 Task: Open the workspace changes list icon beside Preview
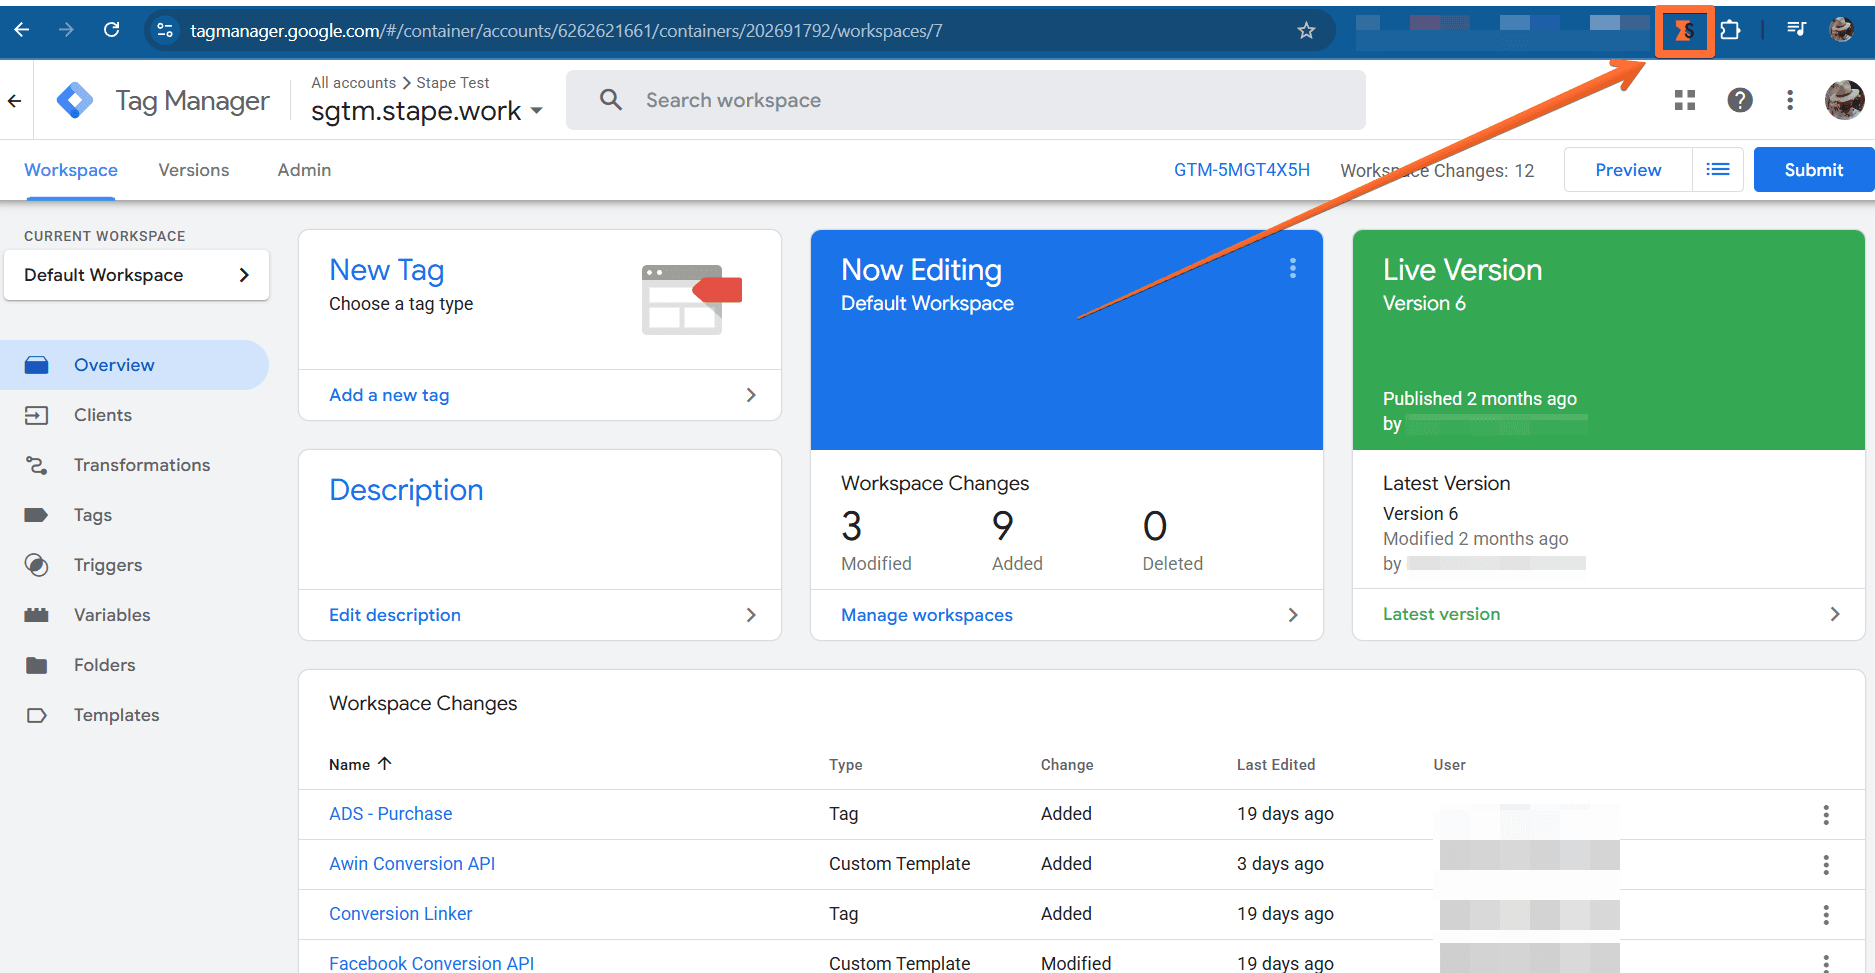(1718, 170)
